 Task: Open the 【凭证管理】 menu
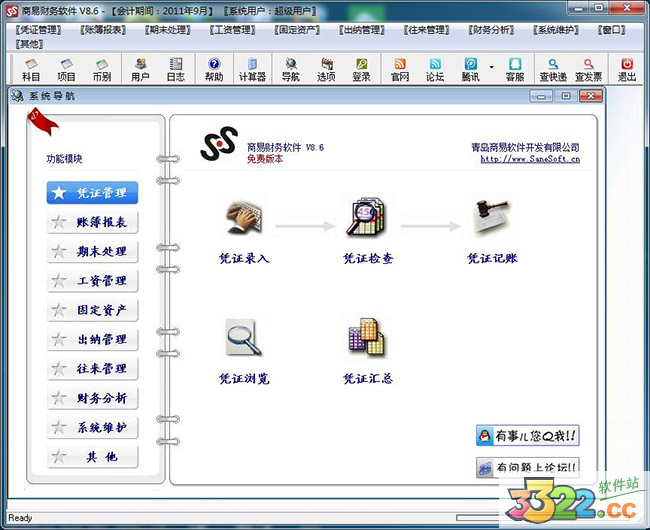(x=38, y=30)
